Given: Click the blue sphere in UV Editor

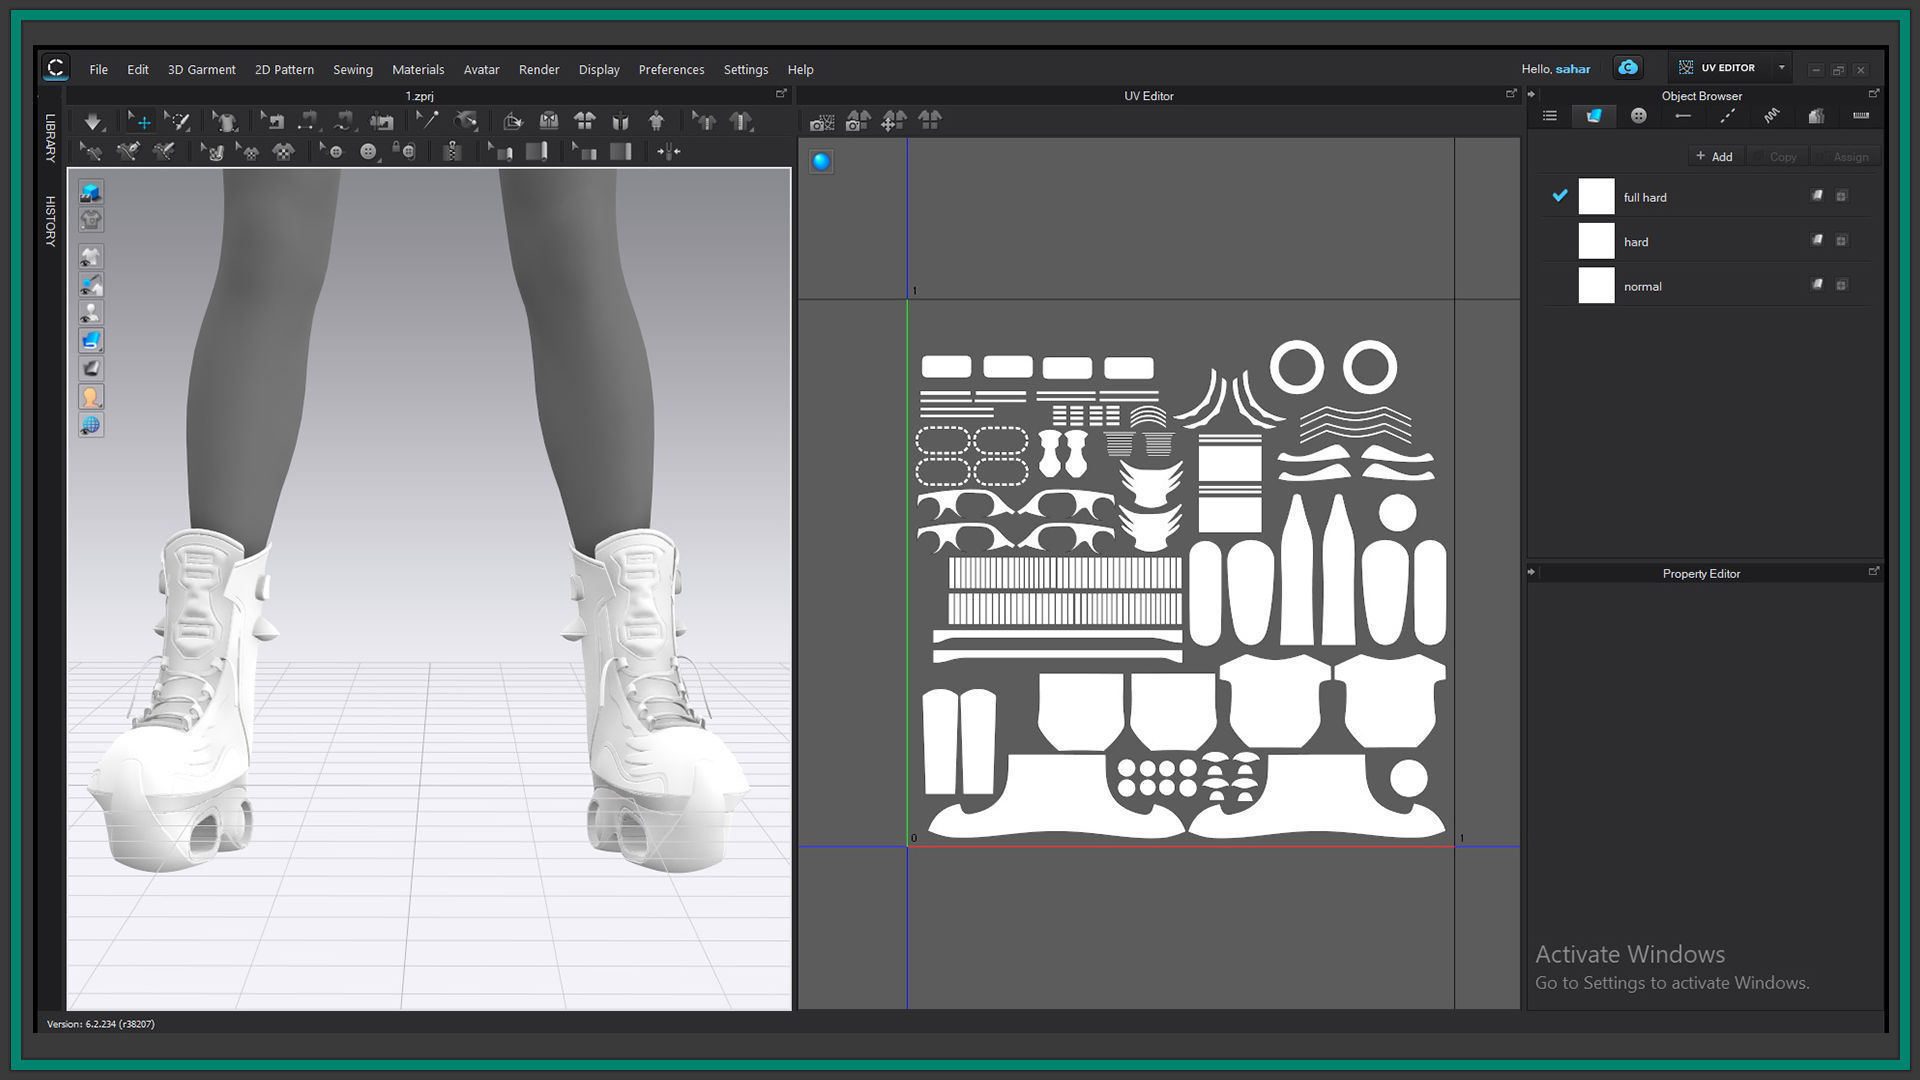Looking at the screenshot, I should pyautogui.click(x=821, y=162).
